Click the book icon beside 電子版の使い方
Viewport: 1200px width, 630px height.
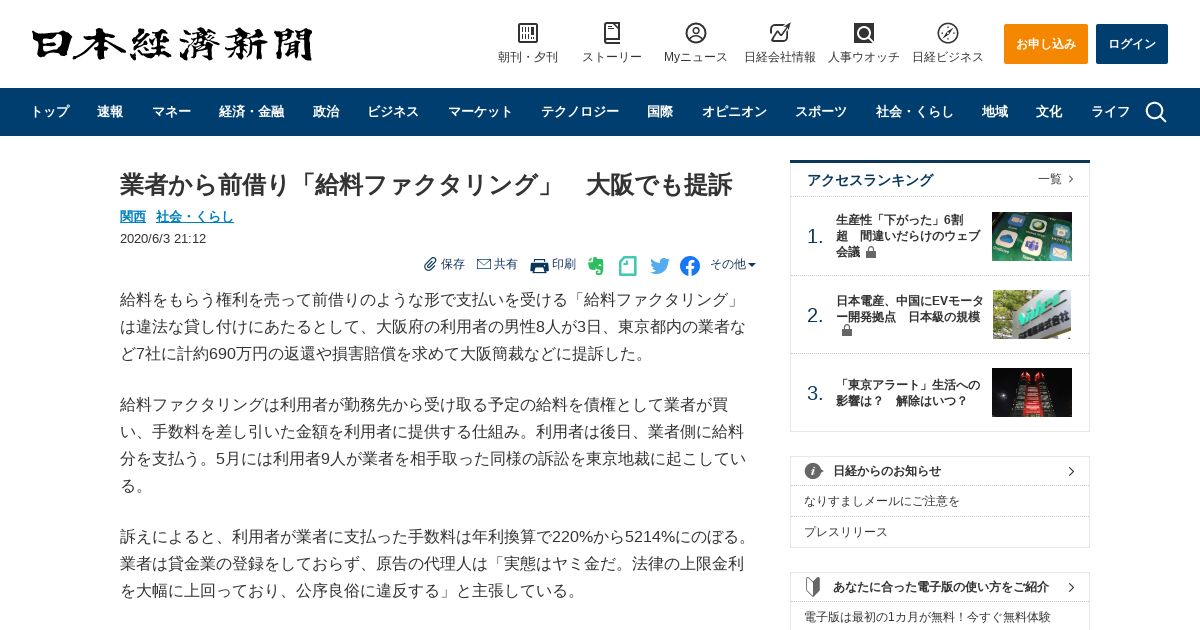click(813, 587)
